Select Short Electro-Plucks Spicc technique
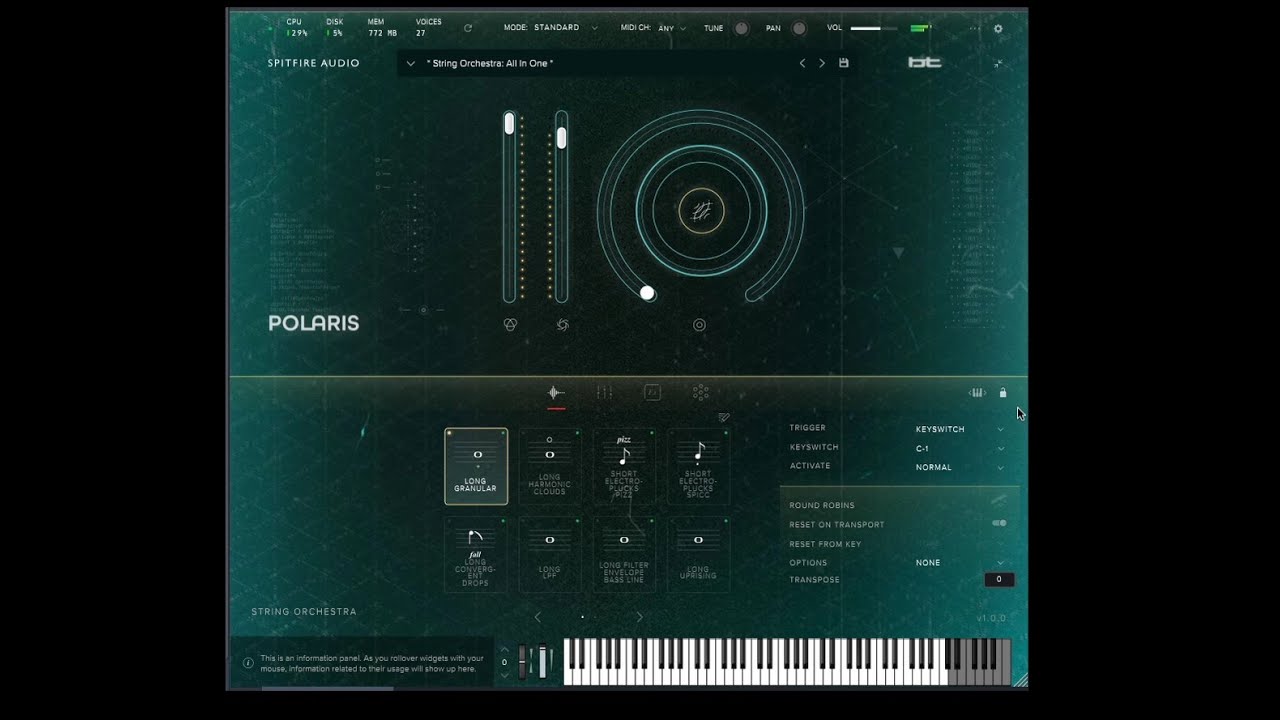 point(698,467)
